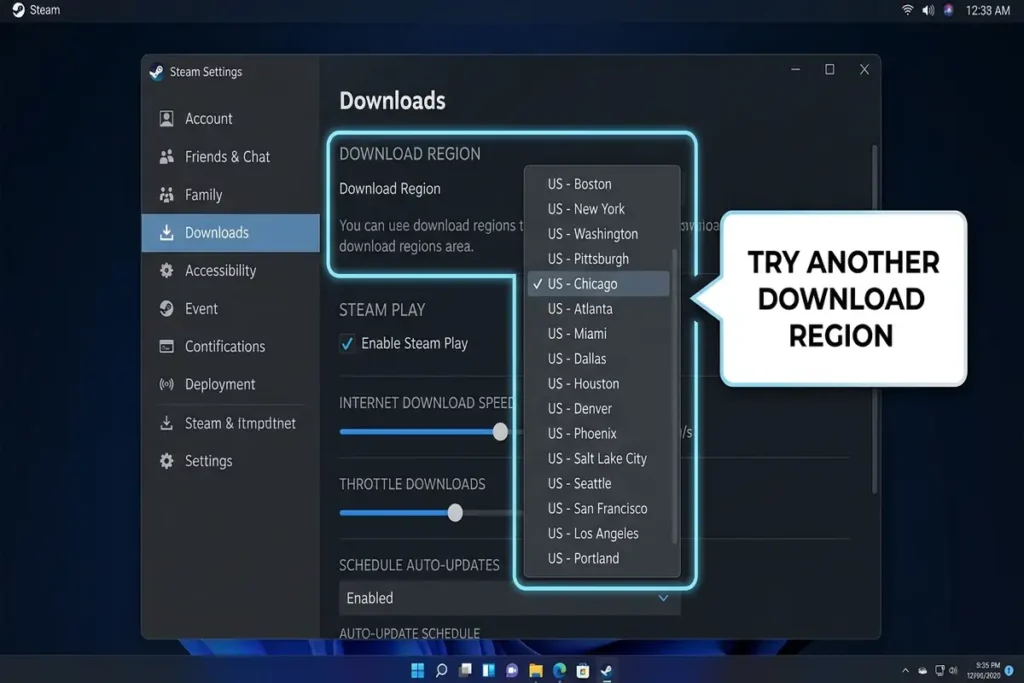Click the Settings gear icon in sidebar
The height and width of the screenshot is (683, 1024).
click(167, 460)
